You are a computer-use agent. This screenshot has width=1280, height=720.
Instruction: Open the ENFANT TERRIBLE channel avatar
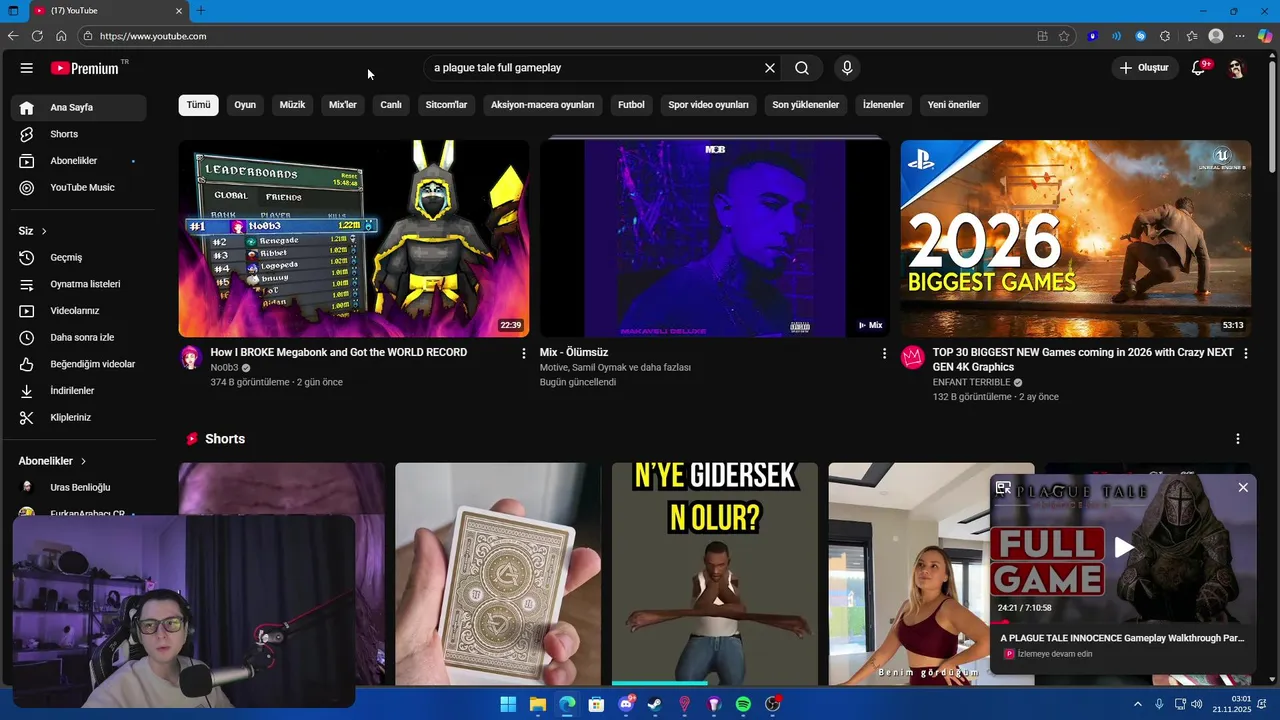point(912,358)
